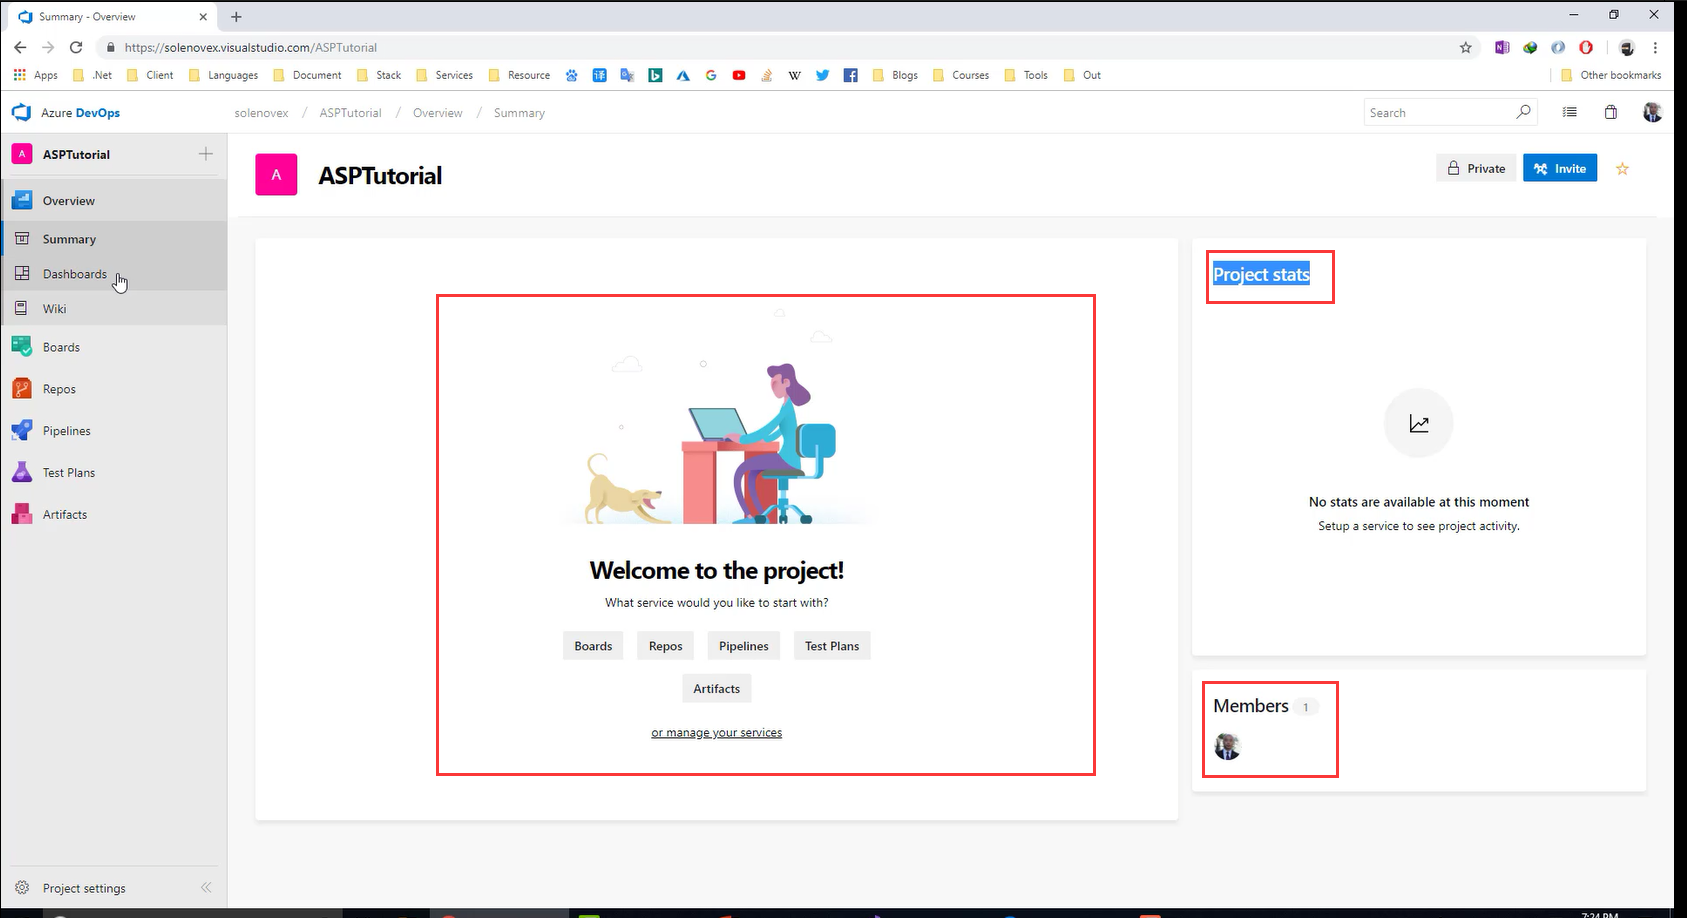1687x918 pixels.
Task: Open the Twitter bookmark icon
Action: tap(822, 75)
